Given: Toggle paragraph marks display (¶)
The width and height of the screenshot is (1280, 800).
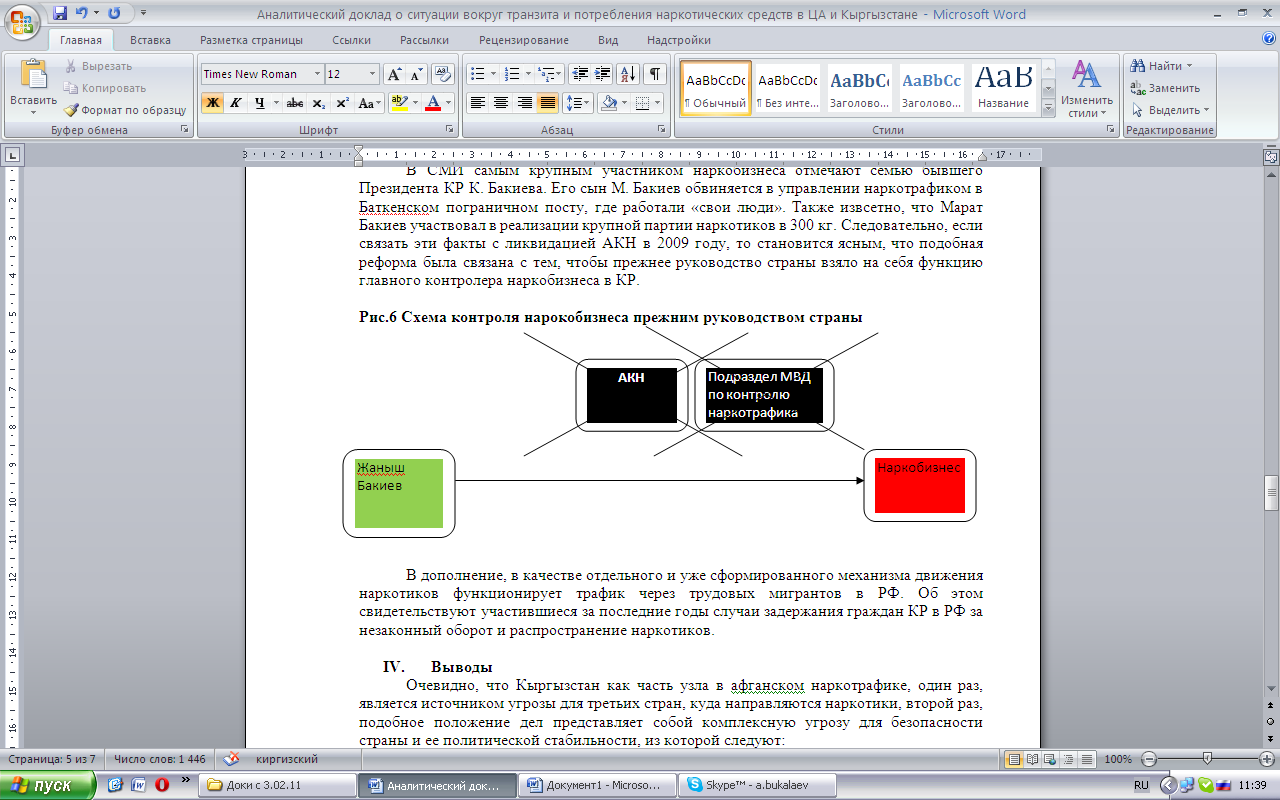Looking at the screenshot, I should point(655,74).
